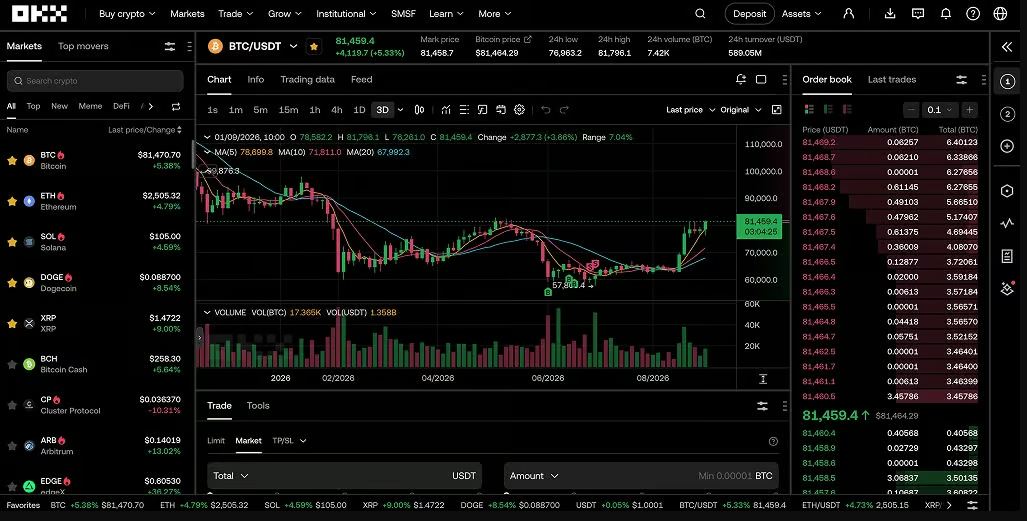The width and height of the screenshot is (1027, 521).
Task: Toggle BTC/USDT favorite star in header
Action: [x=314, y=47]
